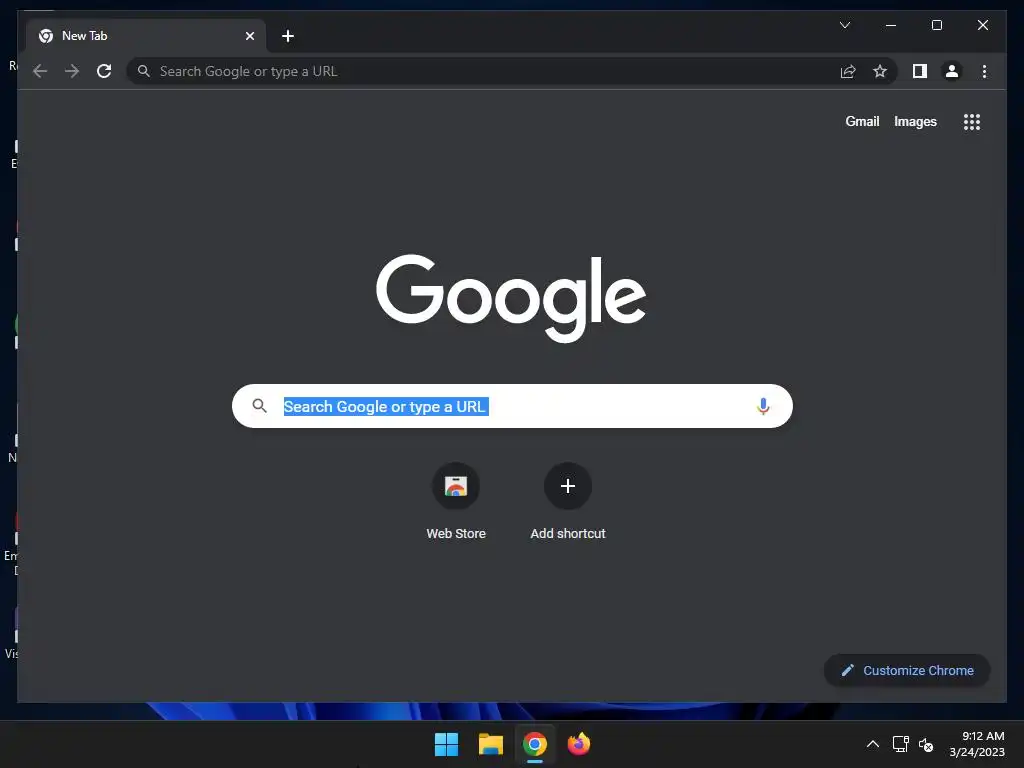Launch Firefox from the taskbar
1024x768 pixels.
click(x=579, y=744)
